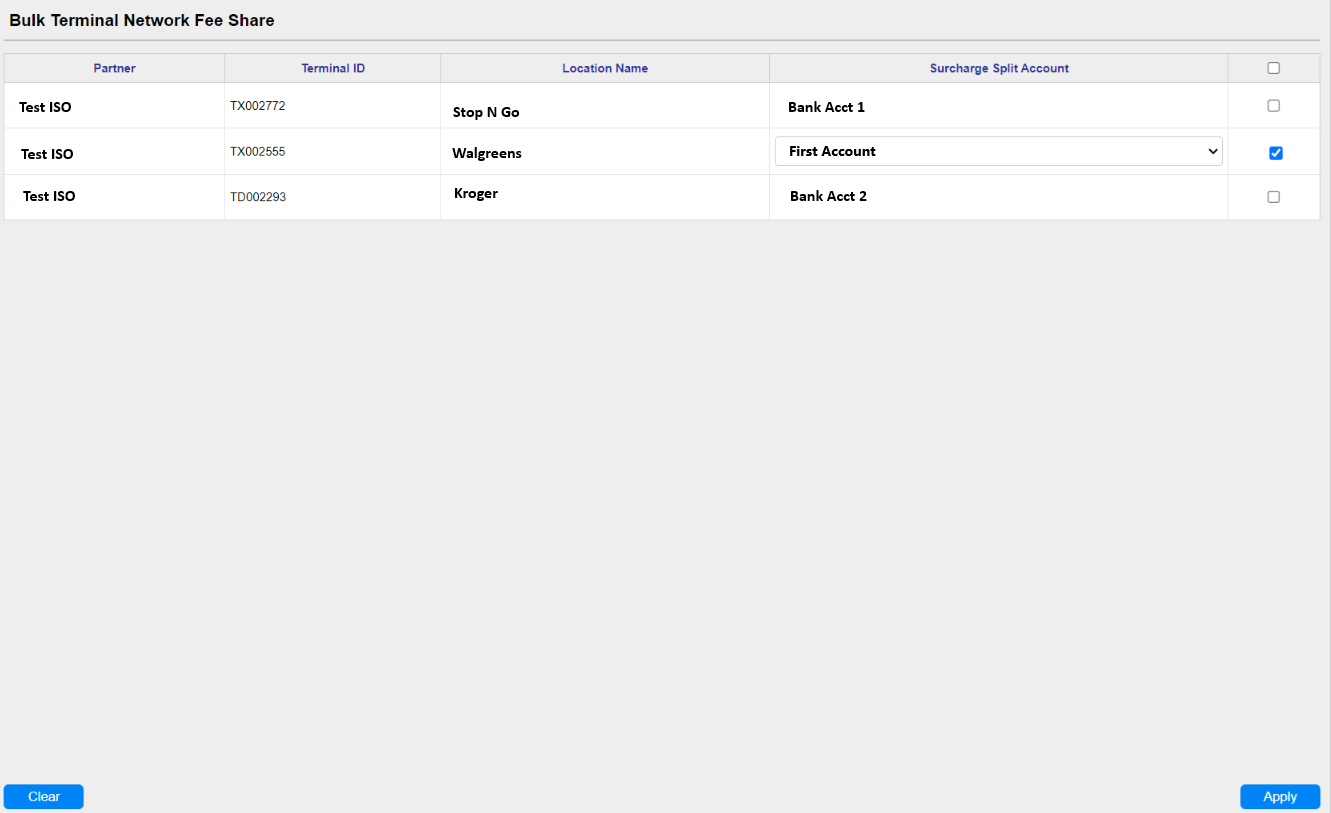Screen dimensions: 1331x813
Task: Tick the checkbox for the Stop N Go row
Action: click(1273, 105)
